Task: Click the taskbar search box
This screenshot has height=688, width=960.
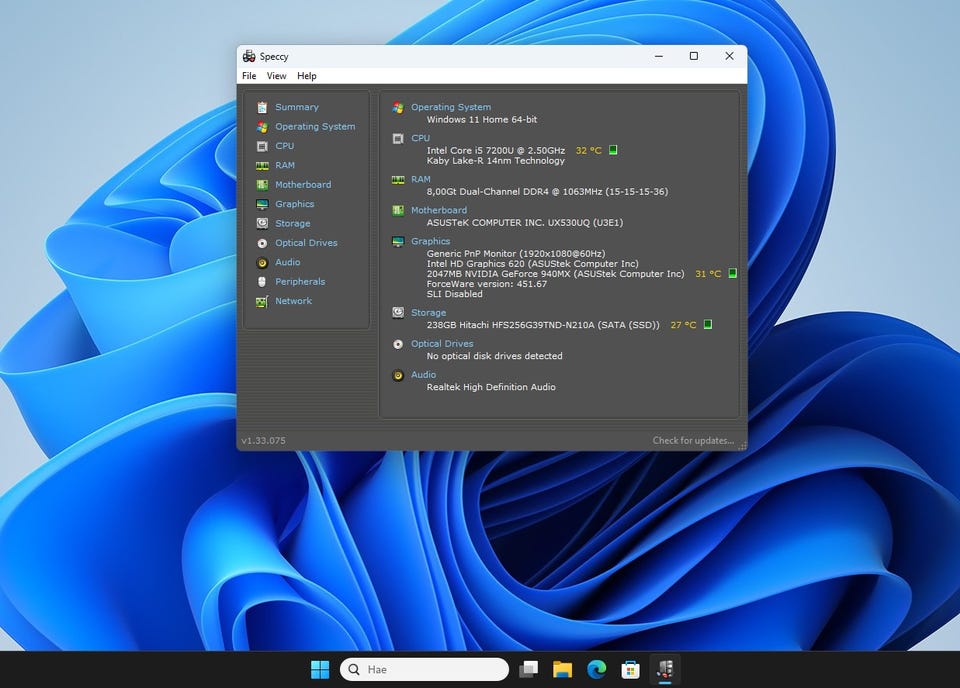Action: (425, 669)
